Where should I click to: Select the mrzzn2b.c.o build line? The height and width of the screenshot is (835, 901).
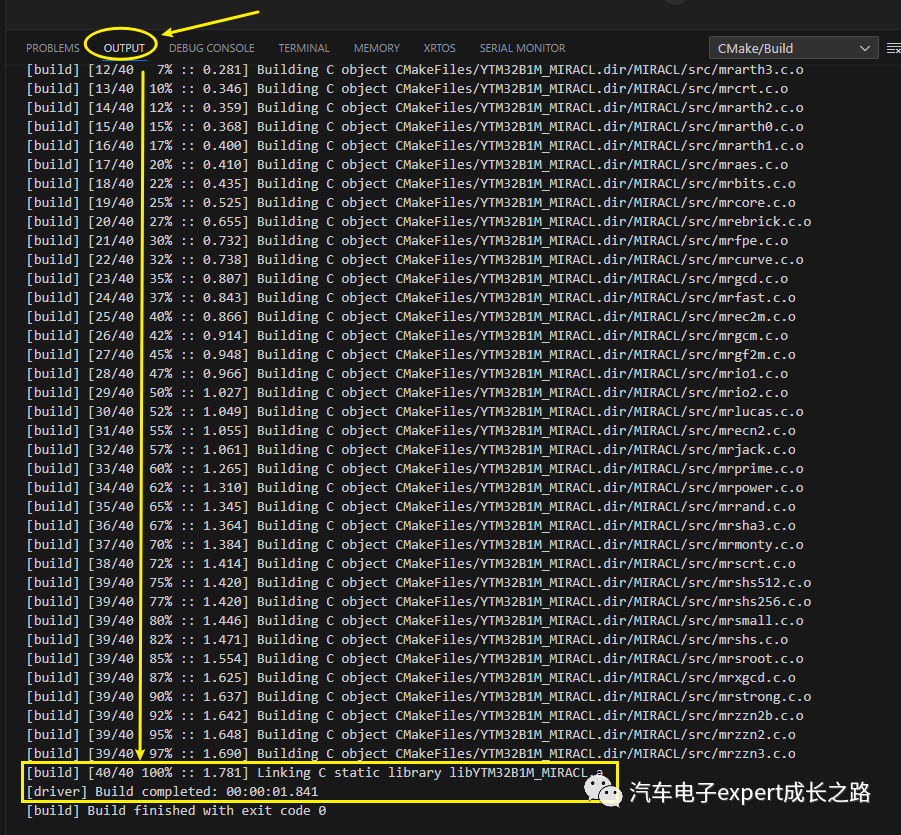415,716
